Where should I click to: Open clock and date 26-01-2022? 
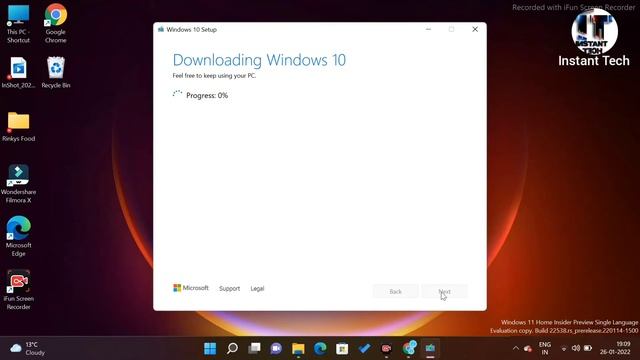click(x=615, y=348)
